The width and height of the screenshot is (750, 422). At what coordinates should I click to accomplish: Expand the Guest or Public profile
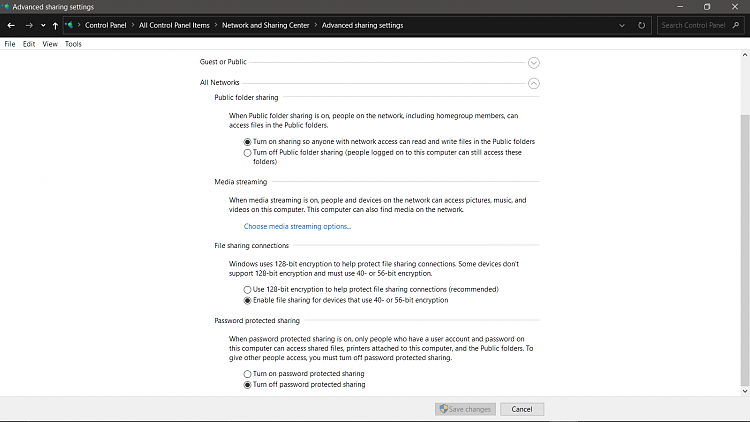pos(534,63)
